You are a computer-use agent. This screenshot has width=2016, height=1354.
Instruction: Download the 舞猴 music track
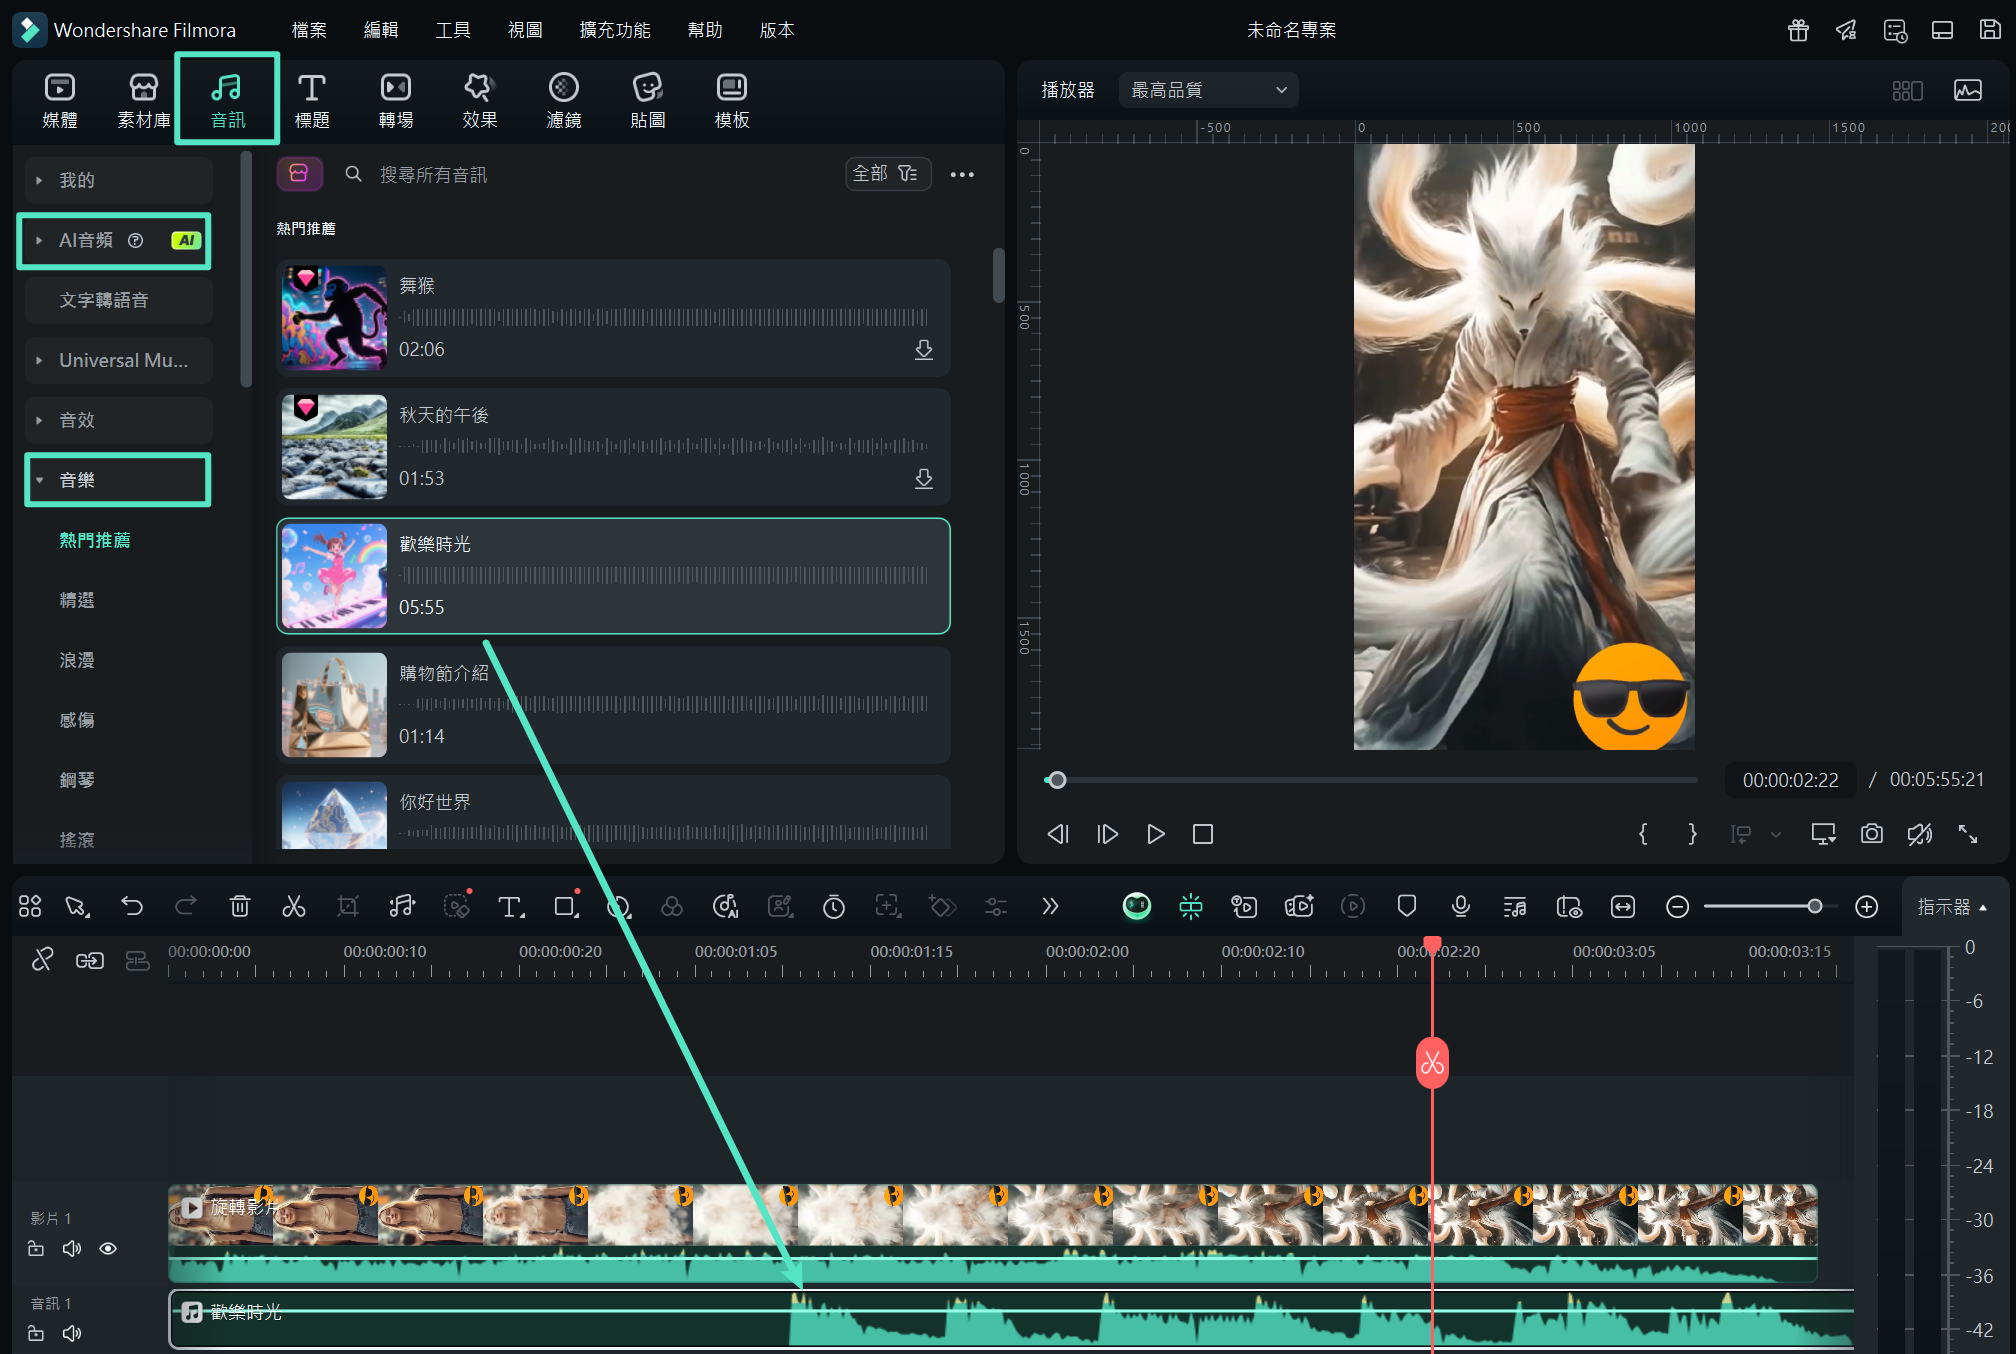click(923, 350)
